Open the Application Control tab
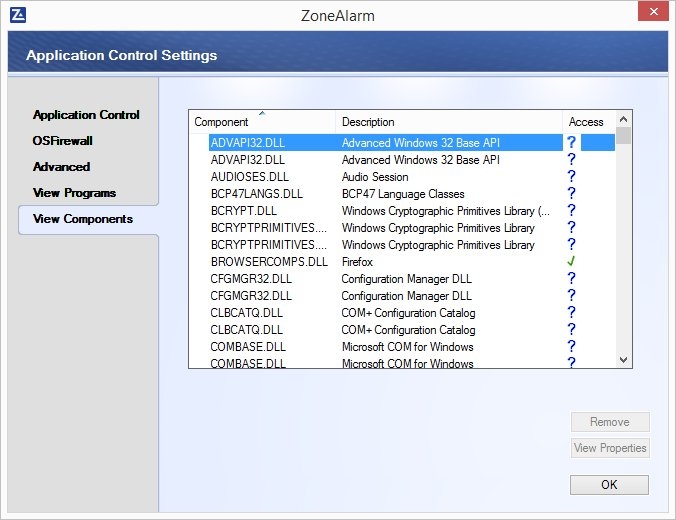676x520 pixels. pyautogui.click(x=86, y=115)
